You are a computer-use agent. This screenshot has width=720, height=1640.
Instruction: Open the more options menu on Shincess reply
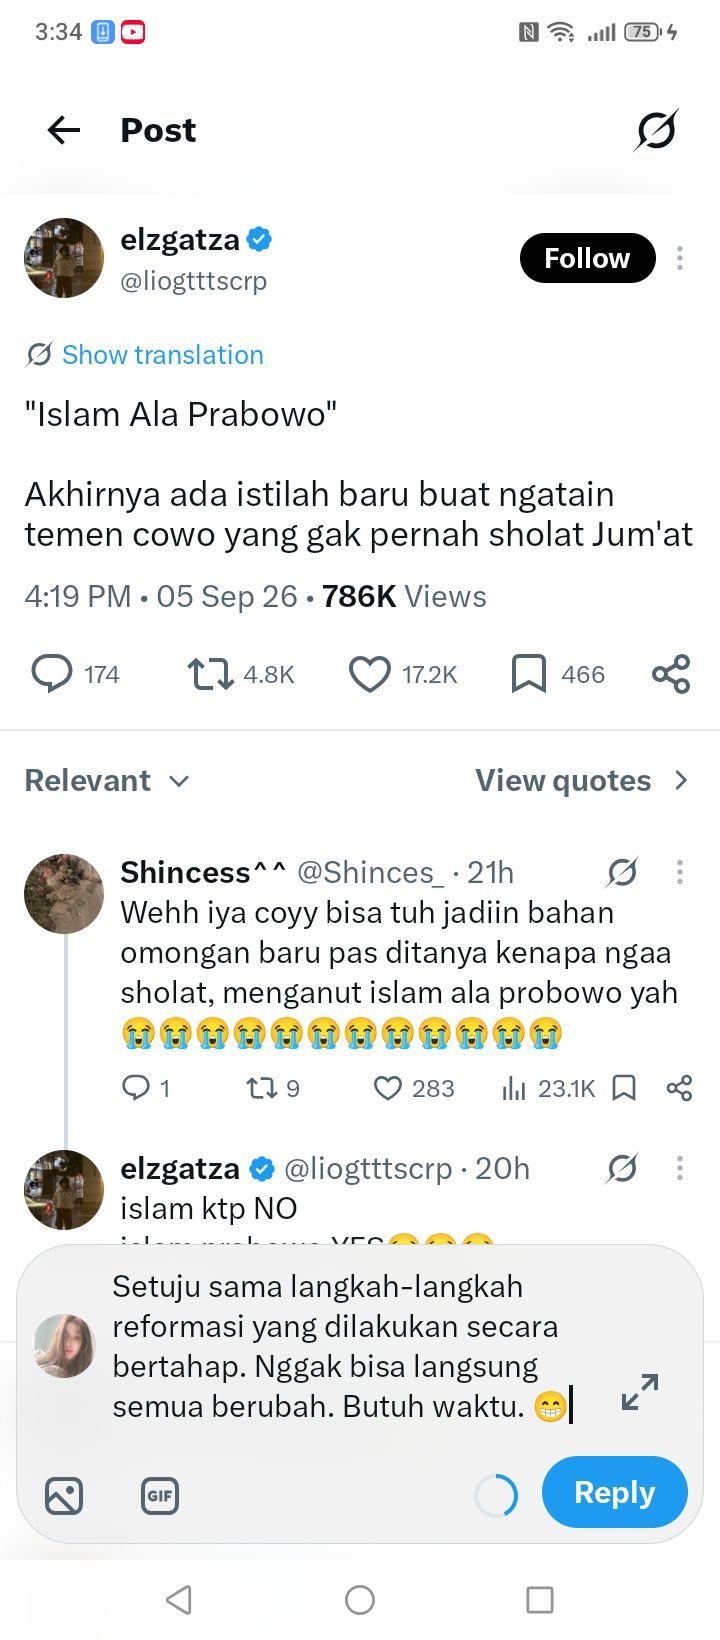pyautogui.click(x=680, y=872)
